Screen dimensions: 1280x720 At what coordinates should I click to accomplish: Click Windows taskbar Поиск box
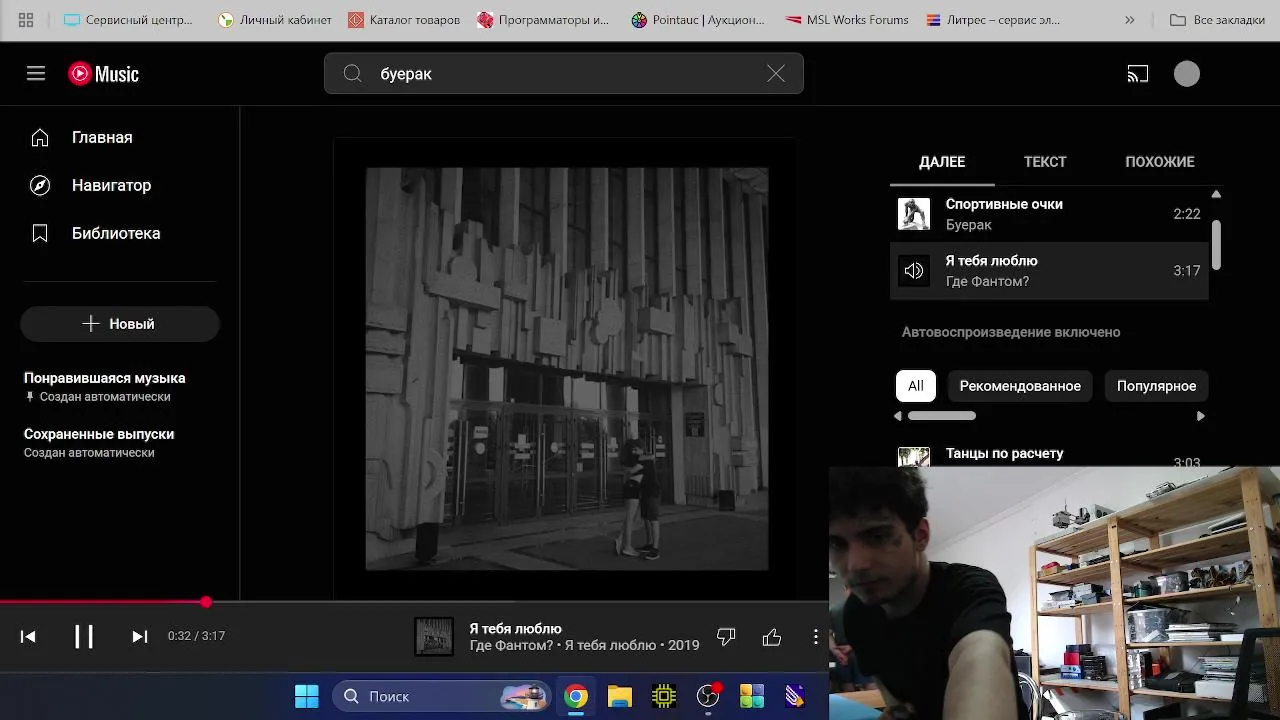[444, 696]
